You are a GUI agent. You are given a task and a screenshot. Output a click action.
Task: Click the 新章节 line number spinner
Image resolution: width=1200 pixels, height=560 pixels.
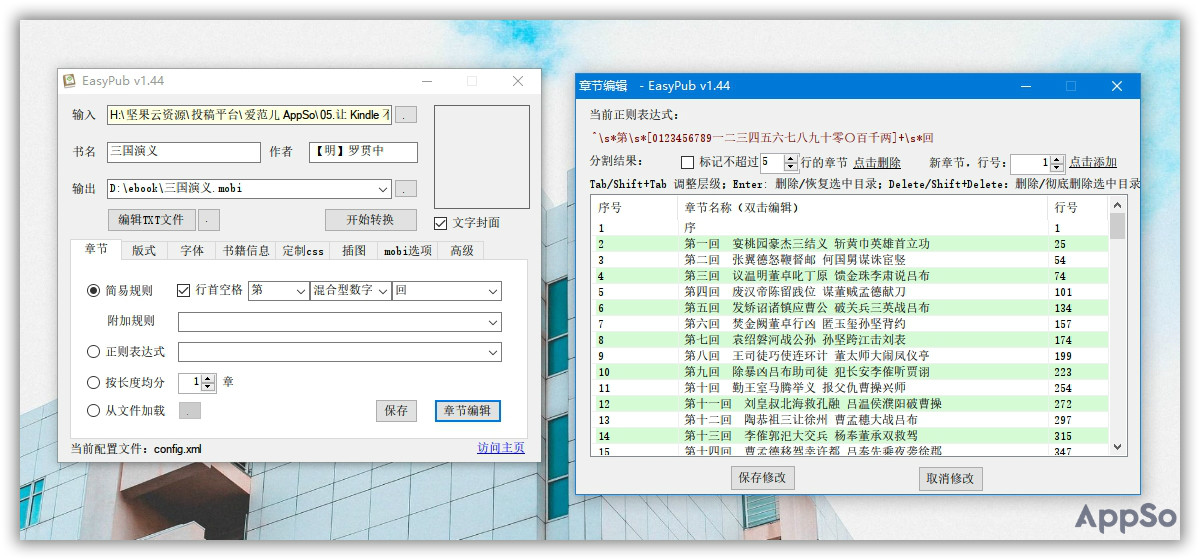pyautogui.click(x=1037, y=162)
